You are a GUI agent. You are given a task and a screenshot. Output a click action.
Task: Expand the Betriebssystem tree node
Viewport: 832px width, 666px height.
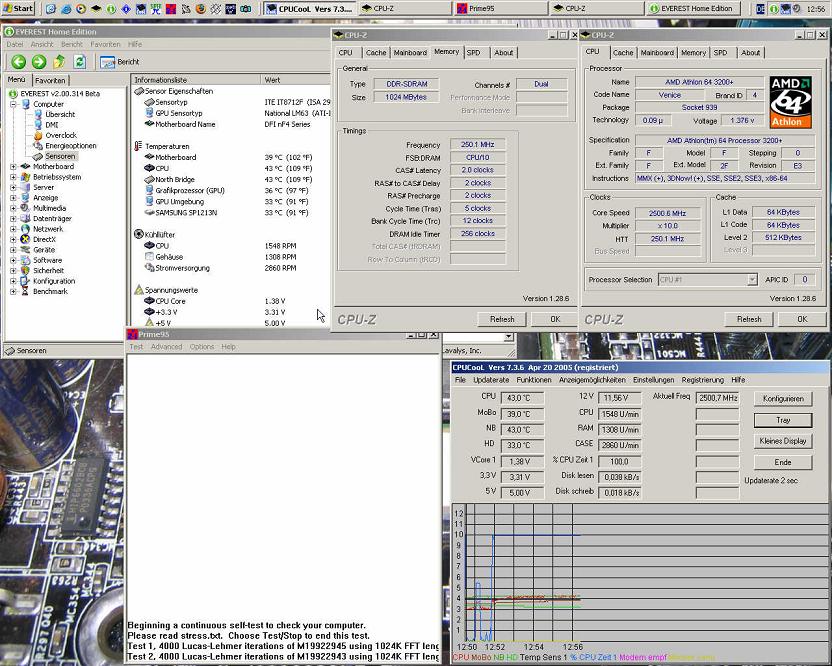(13, 177)
